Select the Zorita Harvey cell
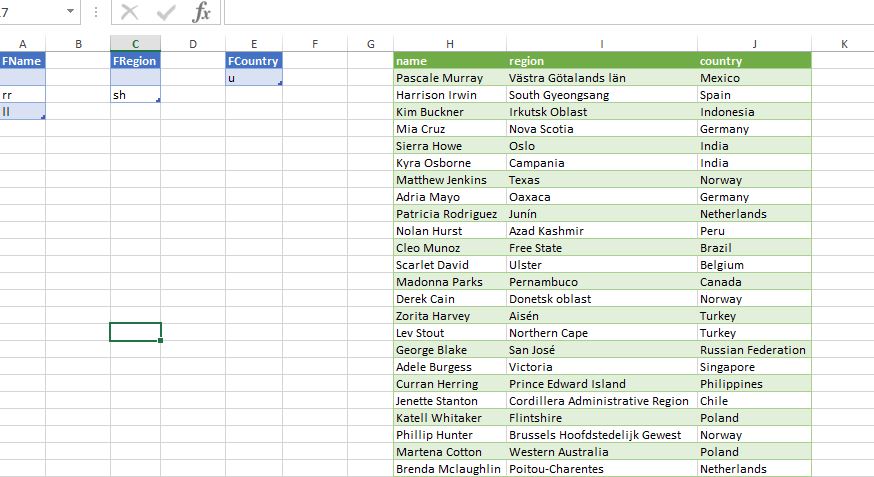The height and width of the screenshot is (477, 874). click(x=450, y=316)
